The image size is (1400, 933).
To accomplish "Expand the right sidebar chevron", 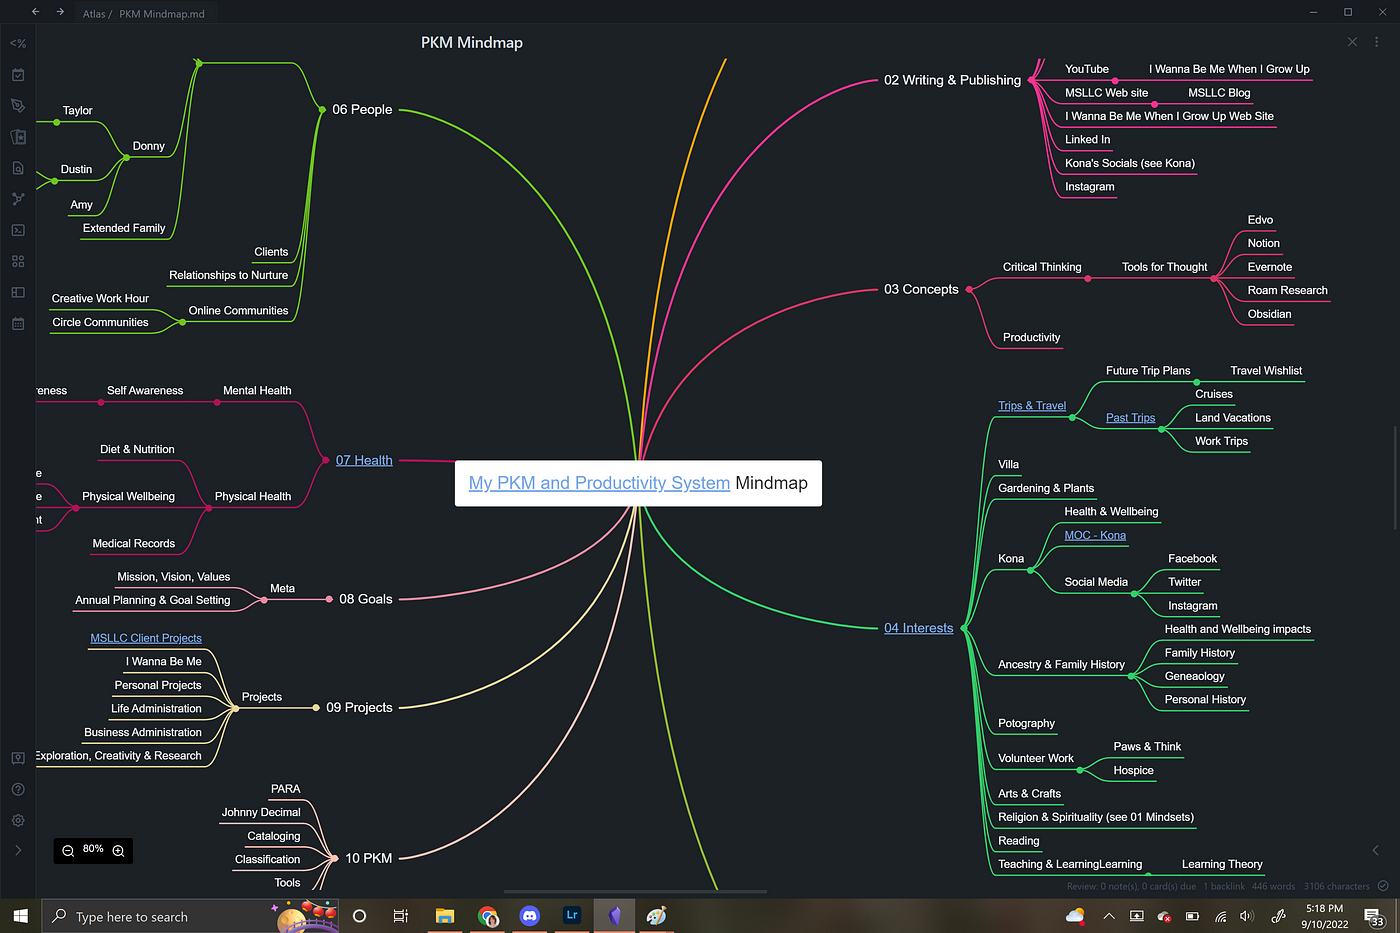I will tap(1375, 850).
